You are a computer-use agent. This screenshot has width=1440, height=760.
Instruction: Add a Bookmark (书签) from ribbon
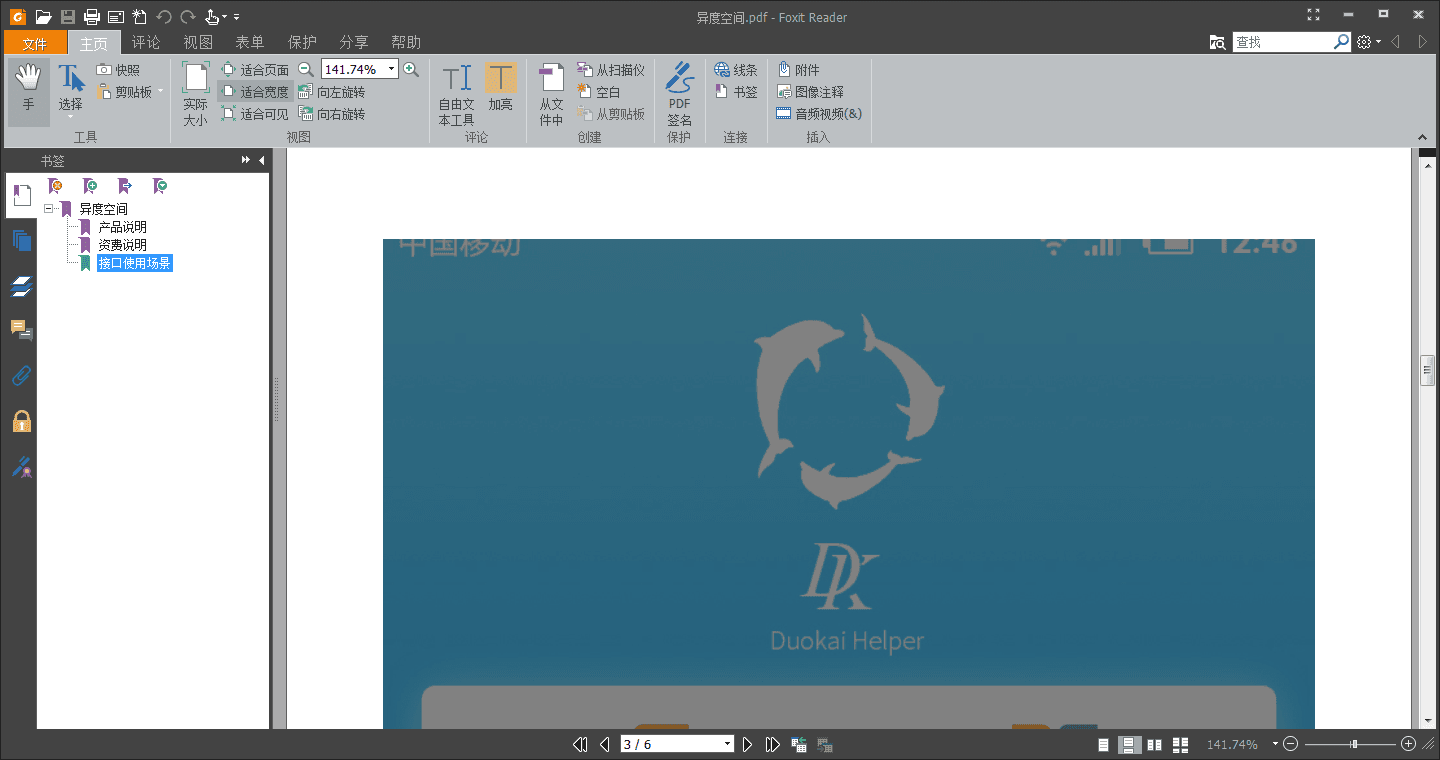[x=736, y=92]
